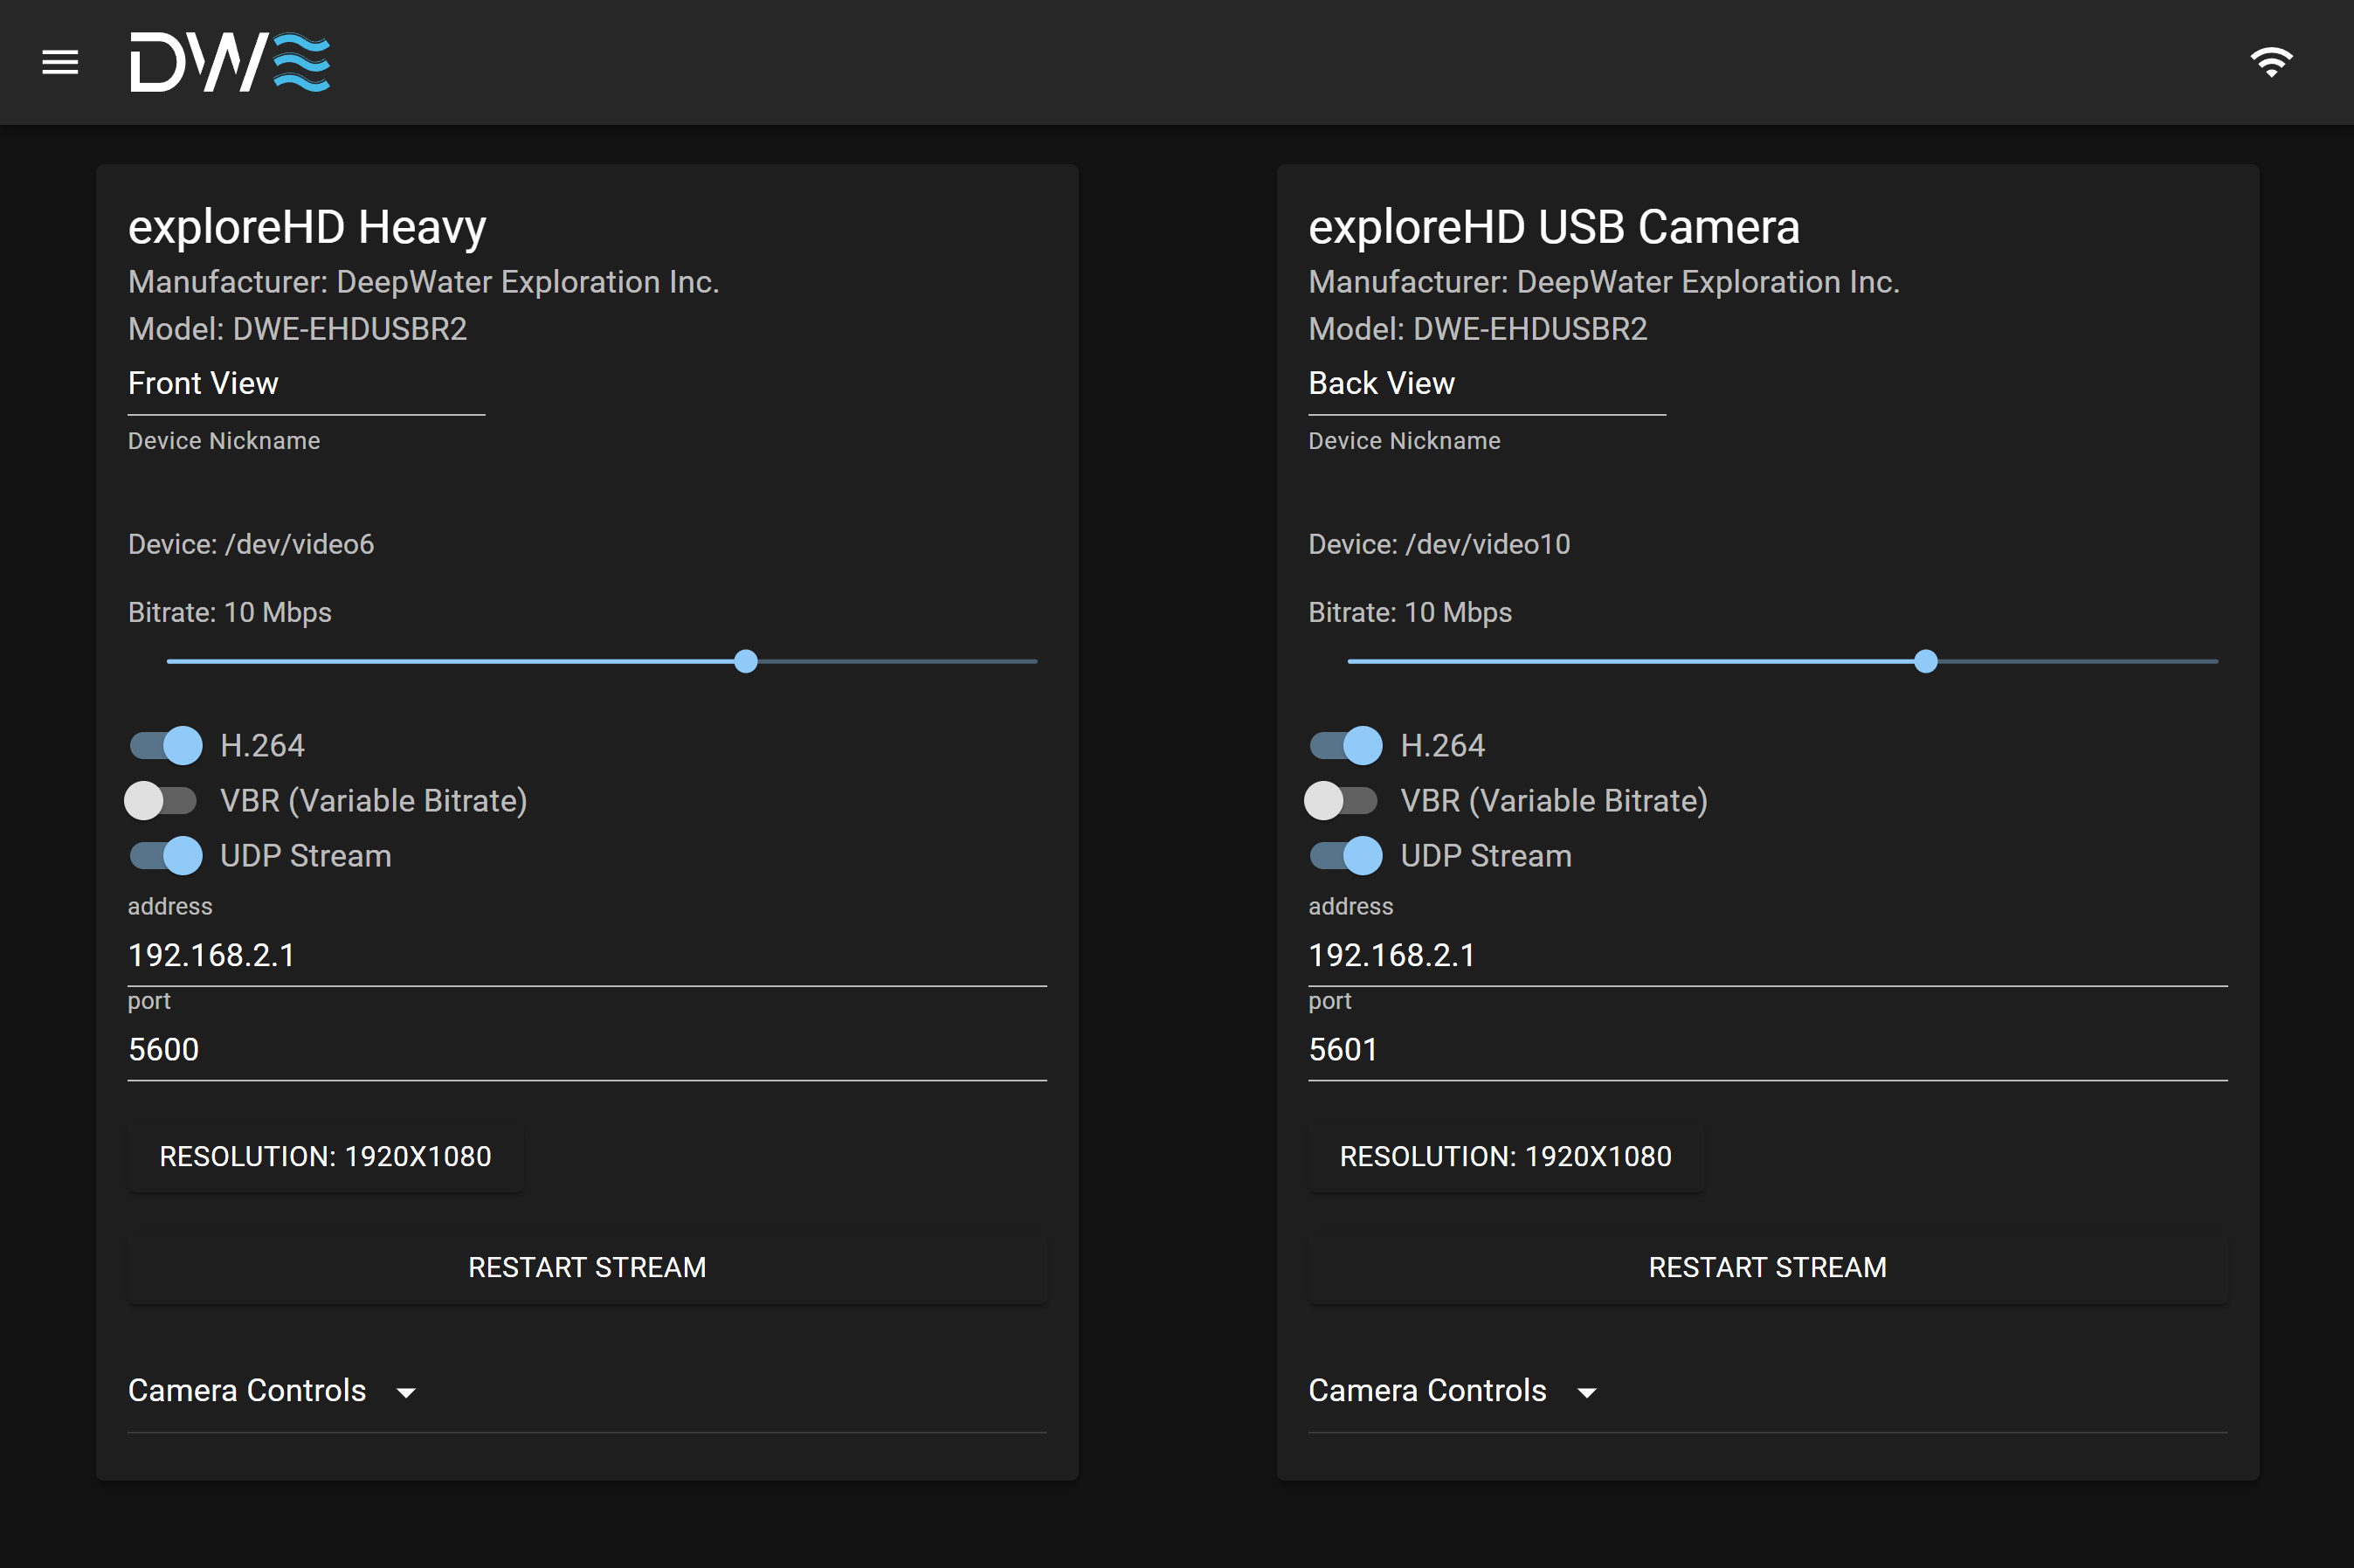This screenshot has width=2354, height=1568.
Task: Open the hamburger navigation menu
Action: 60,62
